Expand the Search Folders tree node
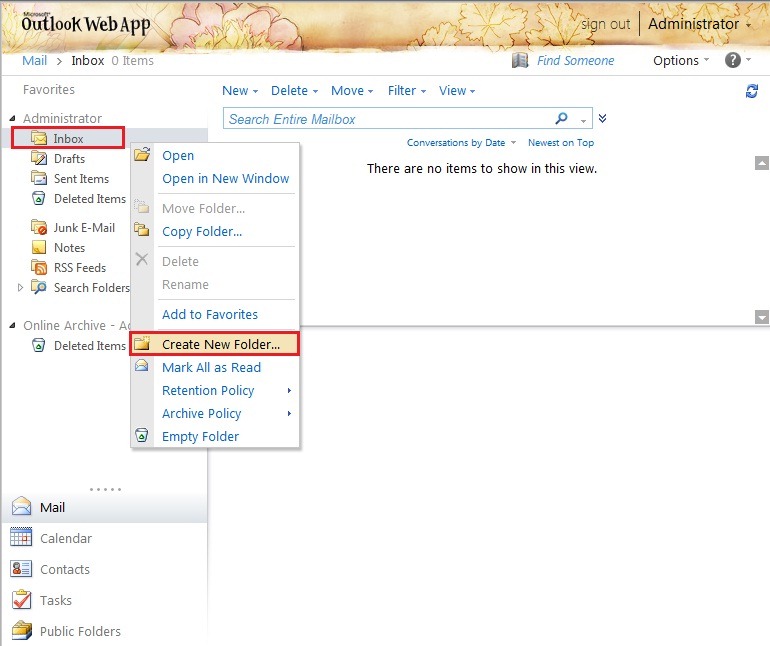This screenshot has height=646, width=770. click(x=21, y=288)
